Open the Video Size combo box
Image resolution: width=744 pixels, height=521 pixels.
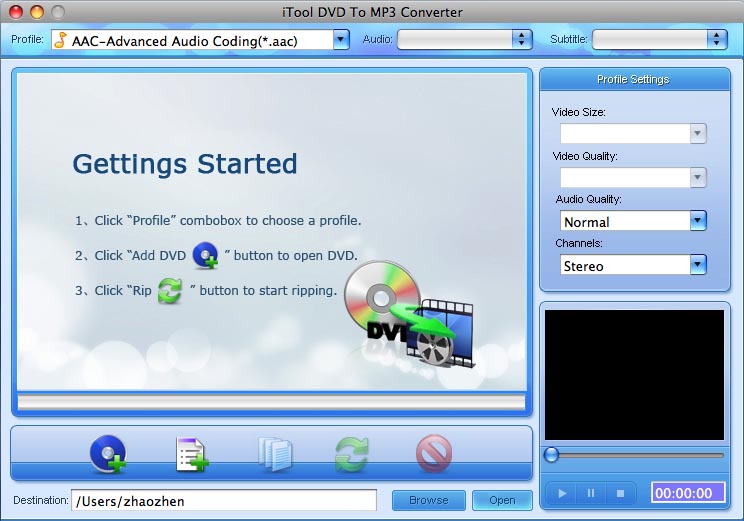click(633, 134)
